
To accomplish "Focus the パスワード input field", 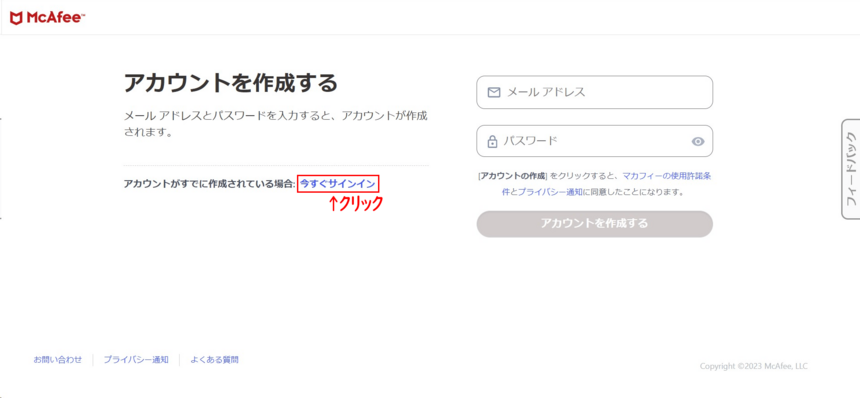I will (x=595, y=141).
